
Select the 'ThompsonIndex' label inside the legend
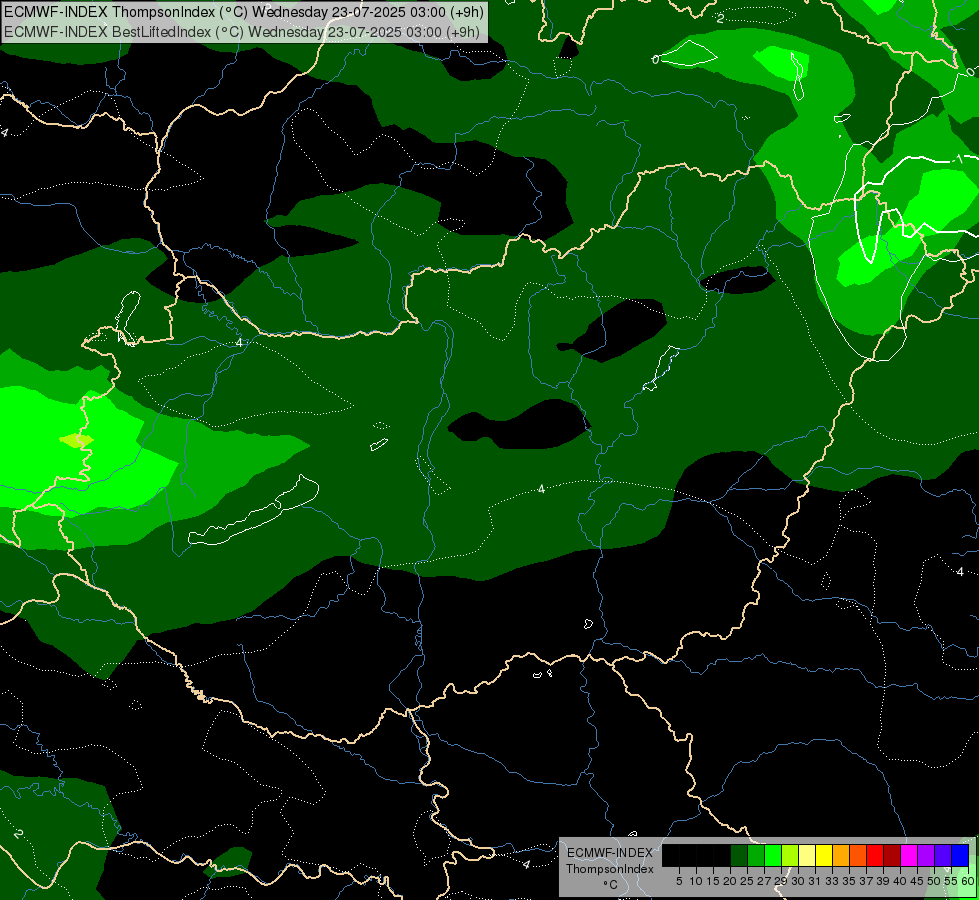(x=610, y=869)
